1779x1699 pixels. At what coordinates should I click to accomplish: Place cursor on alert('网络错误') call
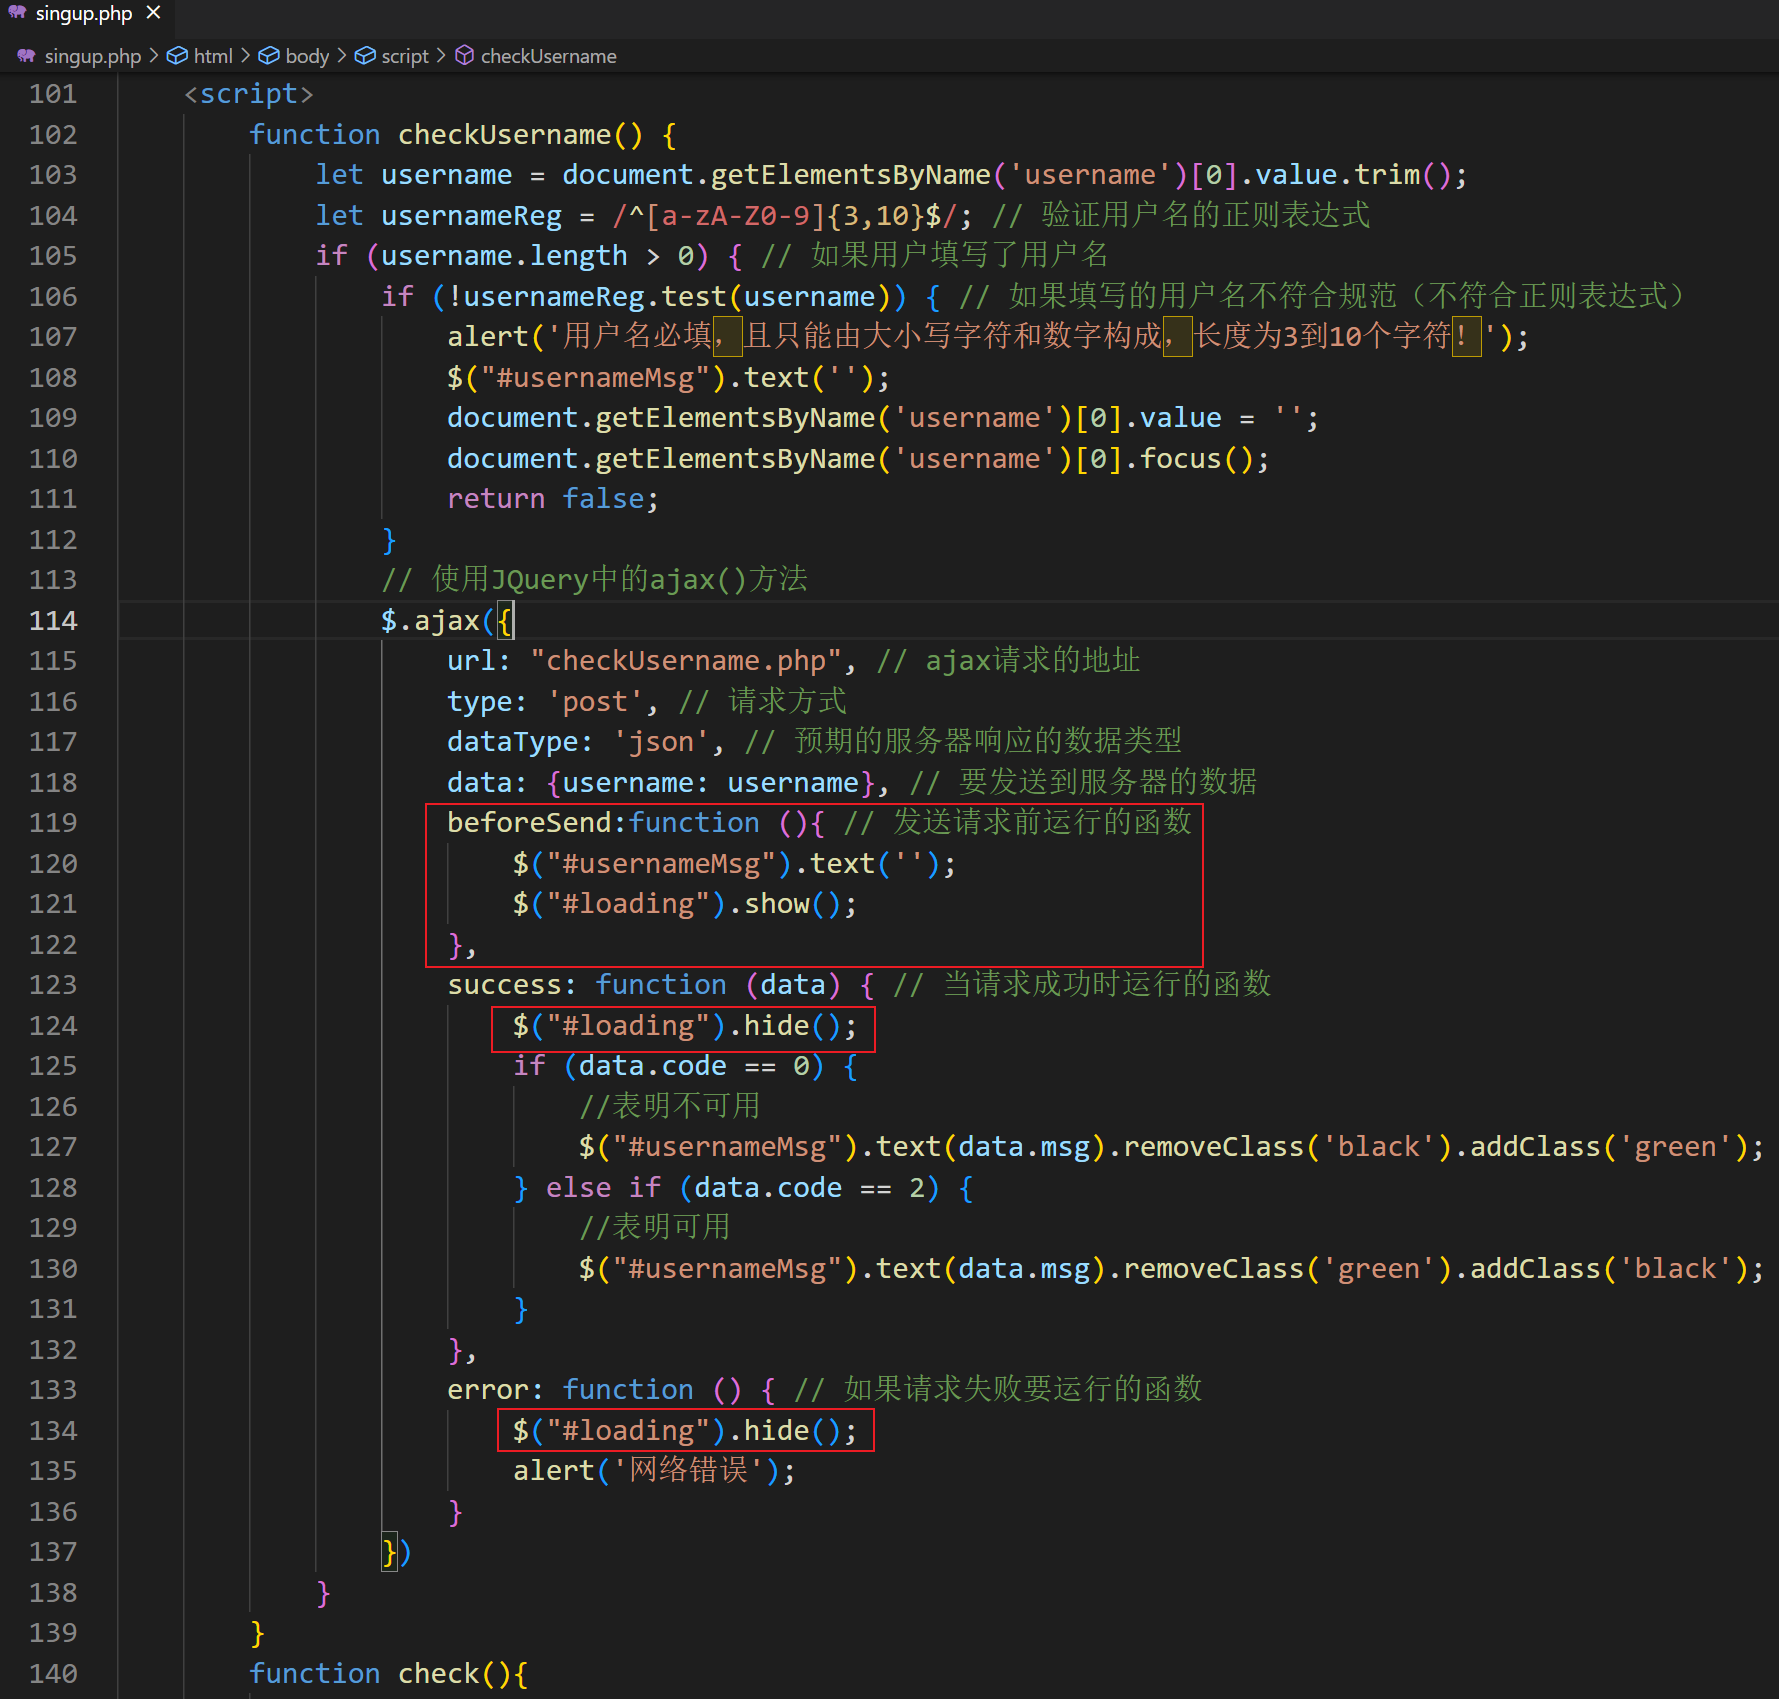click(x=654, y=1471)
